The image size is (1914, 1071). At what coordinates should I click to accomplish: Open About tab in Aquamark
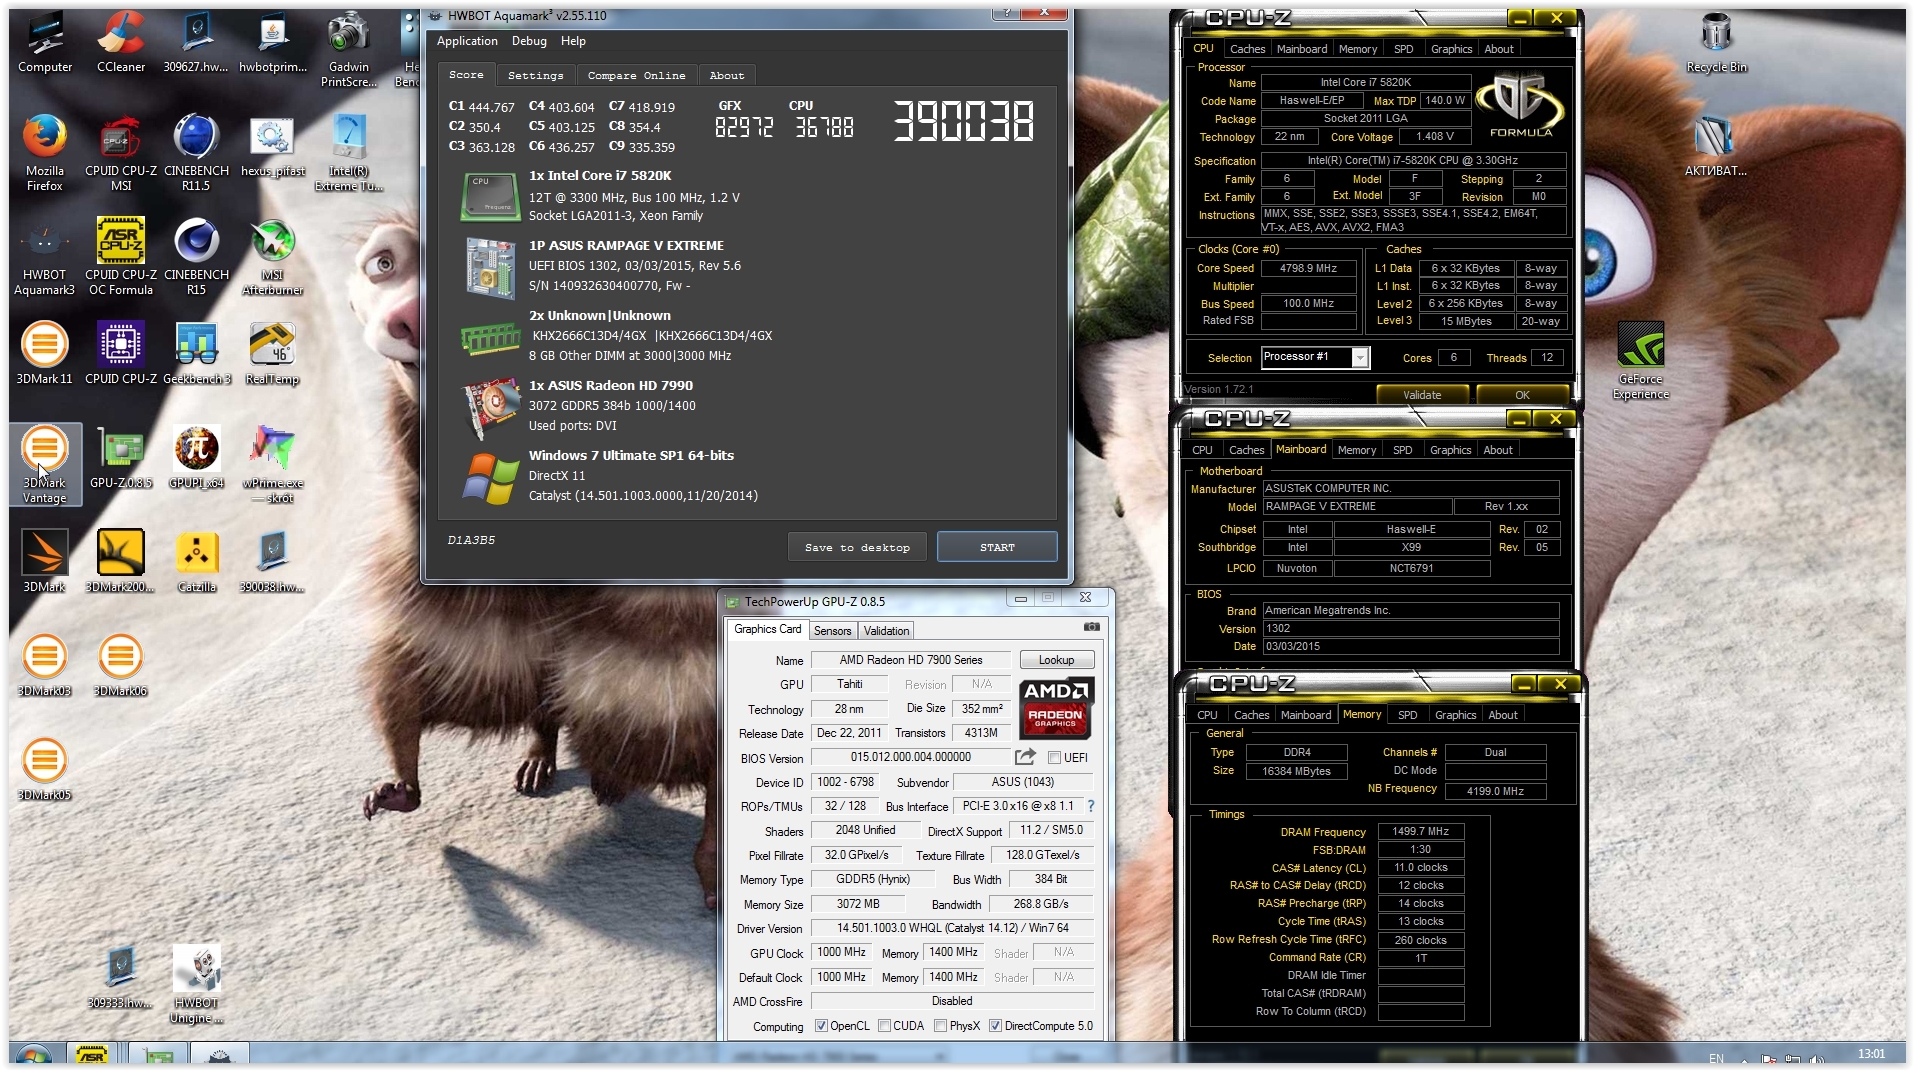(727, 75)
